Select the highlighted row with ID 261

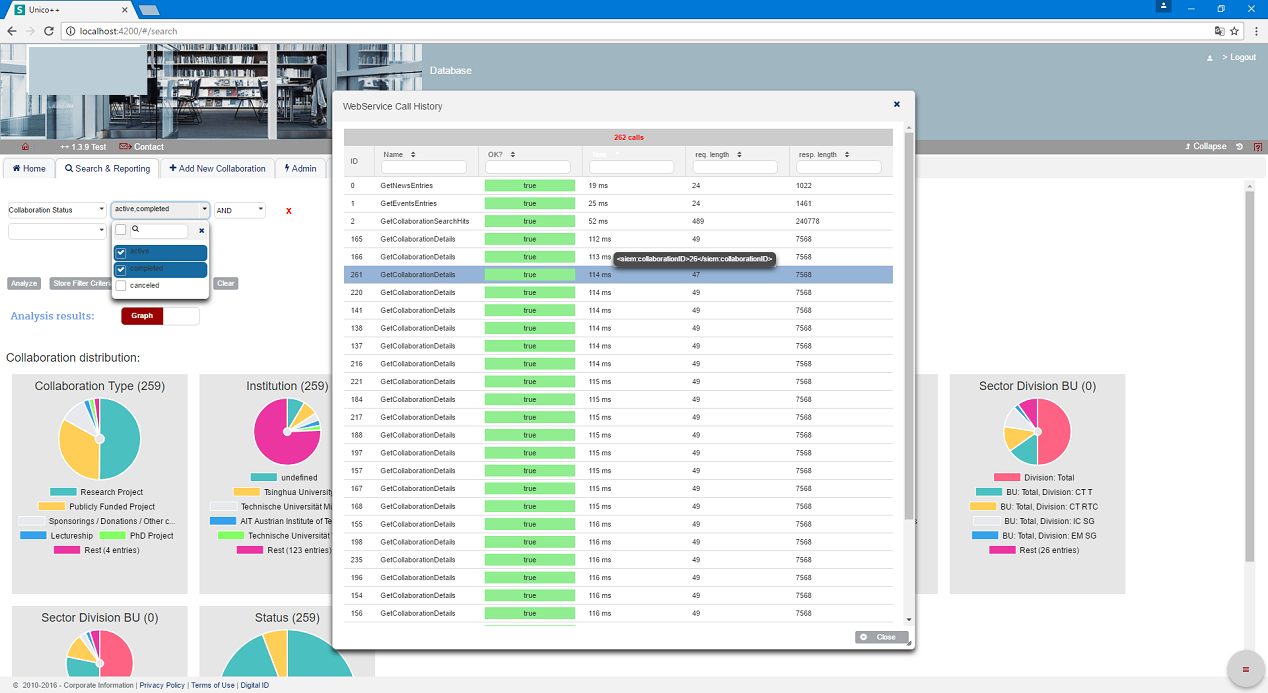pyautogui.click(x=618, y=275)
